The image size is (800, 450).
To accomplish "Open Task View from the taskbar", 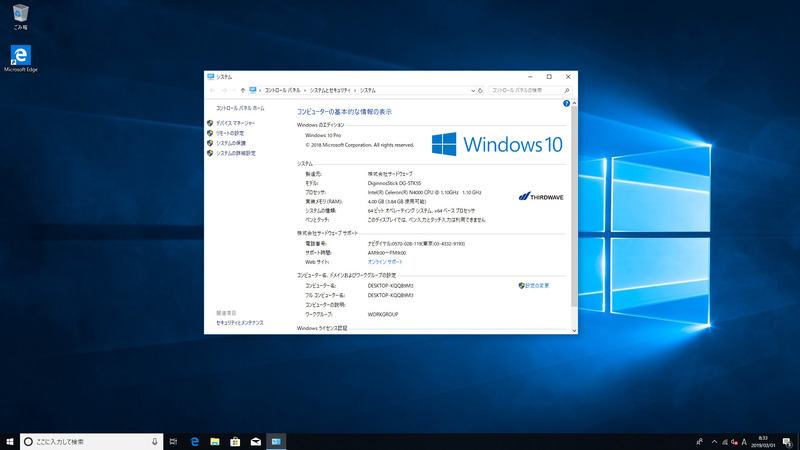I will click(x=173, y=441).
